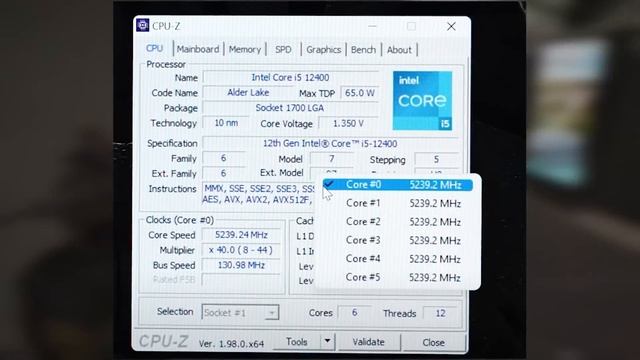Screen dimensions: 640x360
Task: Open the Socket #1 selection dropdown
Action: (x=240, y=313)
